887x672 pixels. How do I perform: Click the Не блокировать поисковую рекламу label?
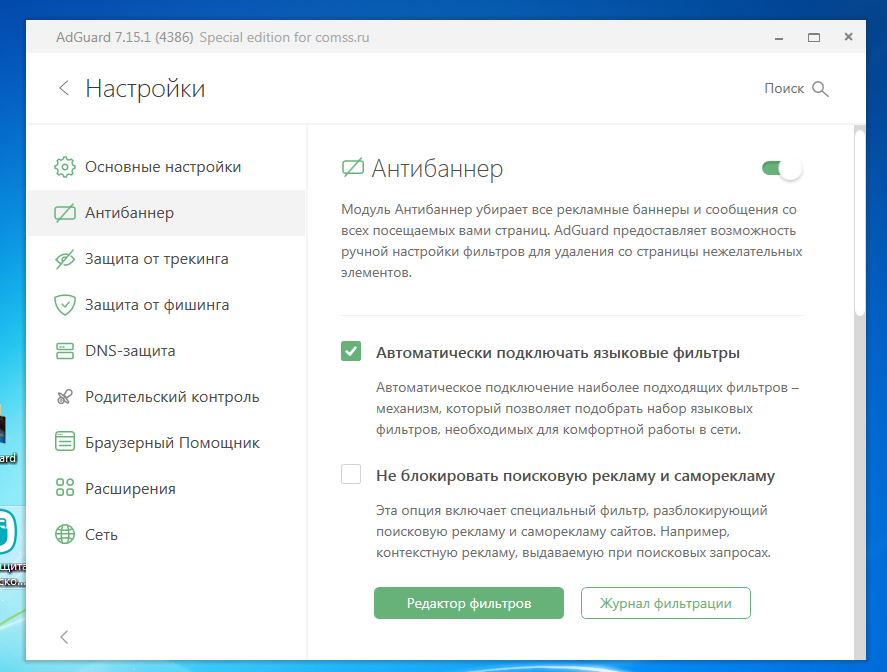click(575, 476)
